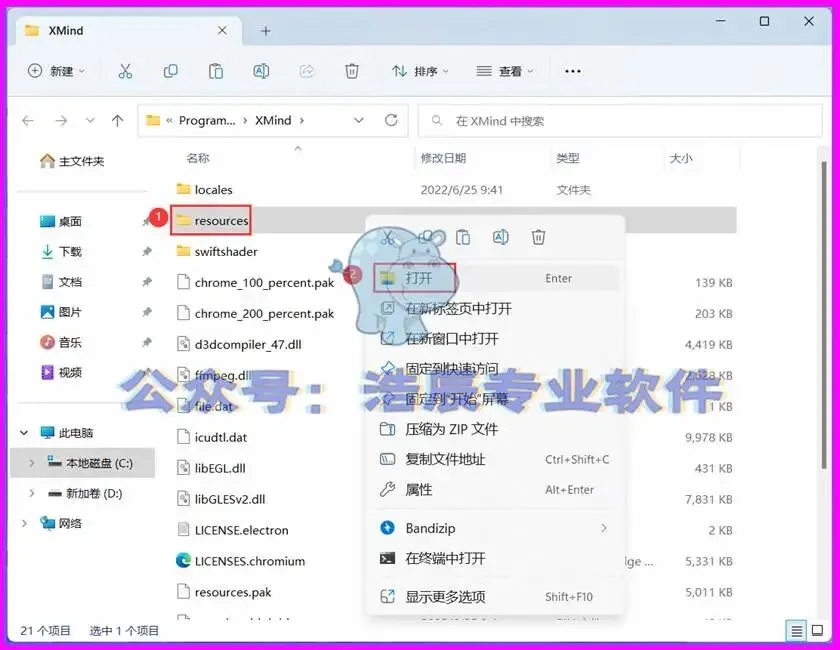The image size is (840, 650).
Task: Click the context menu Copy icon
Action: click(426, 237)
